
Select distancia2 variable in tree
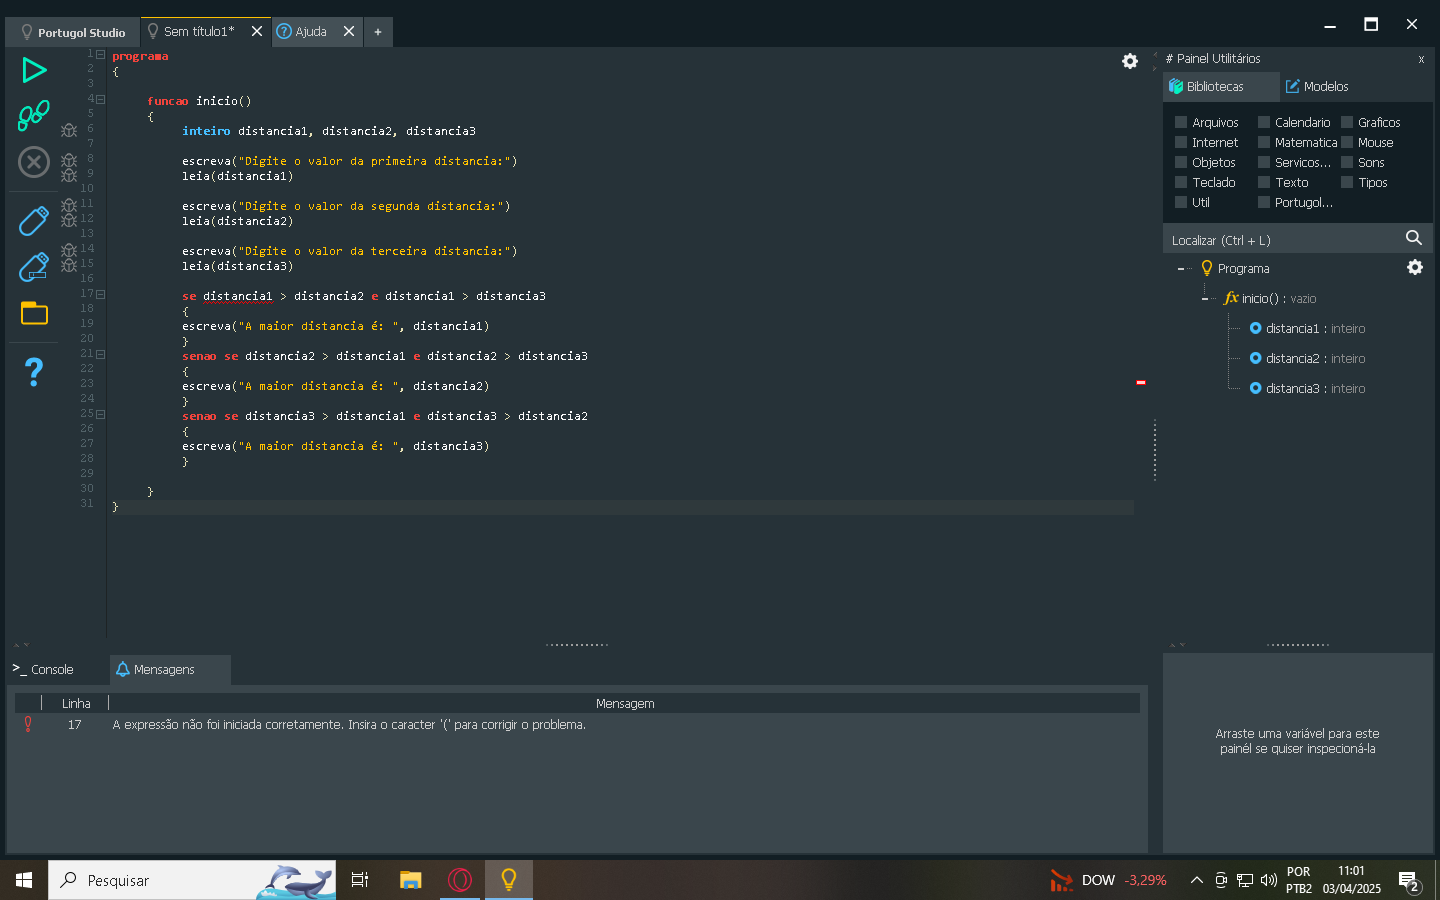(x=1307, y=358)
